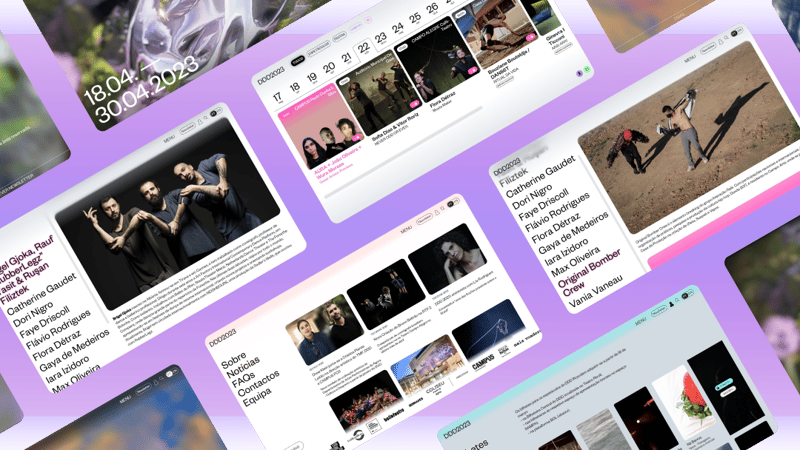Expand MENU in the teal-header page
The width and height of the screenshot is (800, 450).
pyautogui.click(x=641, y=323)
